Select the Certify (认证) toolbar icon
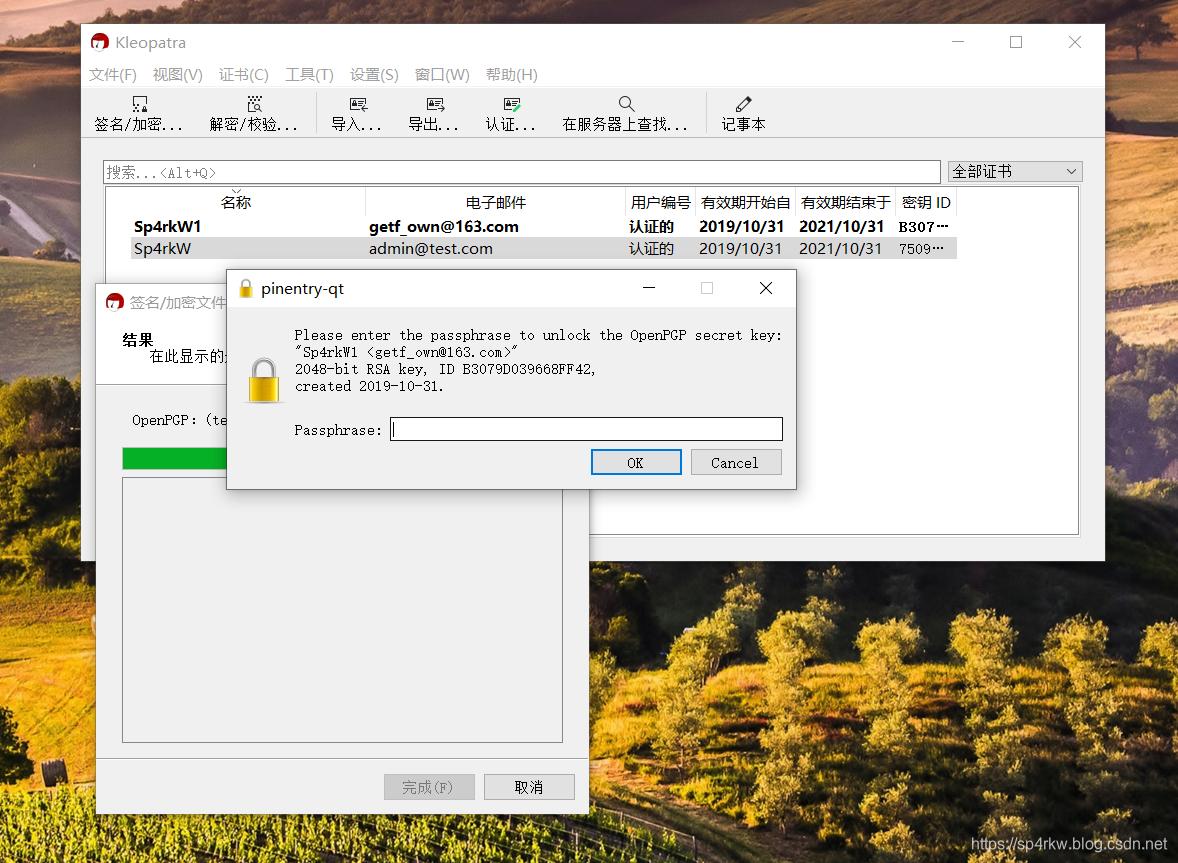 pyautogui.click(x=511, y=105)
